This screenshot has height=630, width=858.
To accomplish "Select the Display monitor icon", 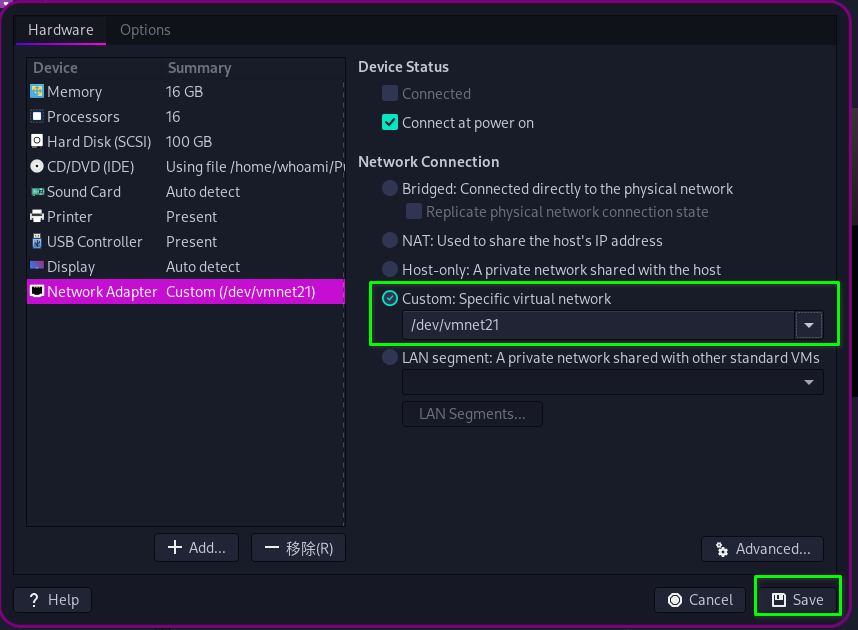I will tap(37, 267).
